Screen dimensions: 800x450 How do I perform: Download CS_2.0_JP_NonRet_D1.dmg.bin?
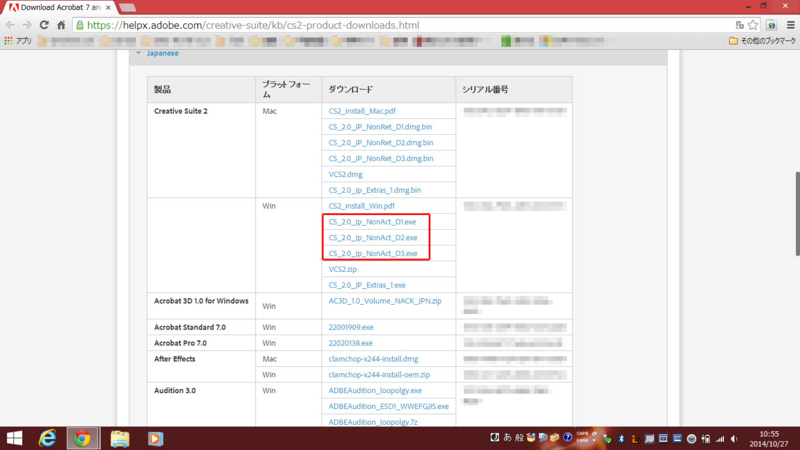coord(380,127)
